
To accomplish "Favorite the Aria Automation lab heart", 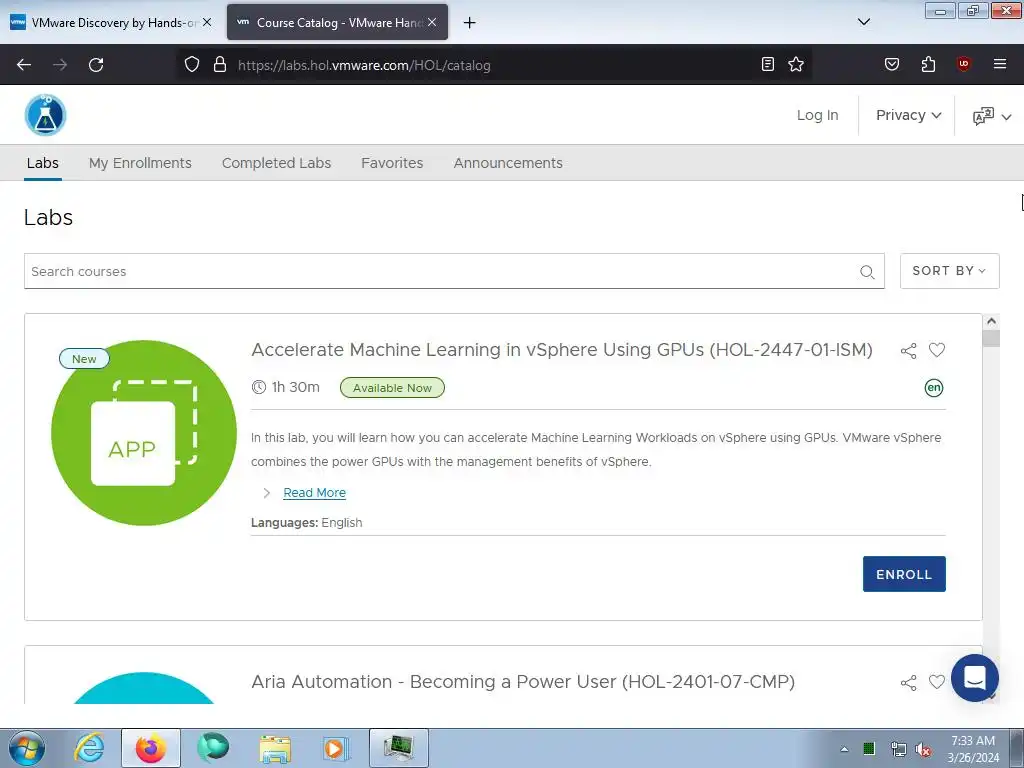I will 936,682.
